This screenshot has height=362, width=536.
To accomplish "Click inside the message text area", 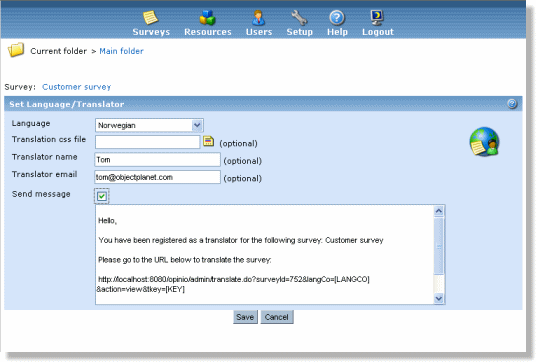I will pyautogui.click(x=264, y=254).
